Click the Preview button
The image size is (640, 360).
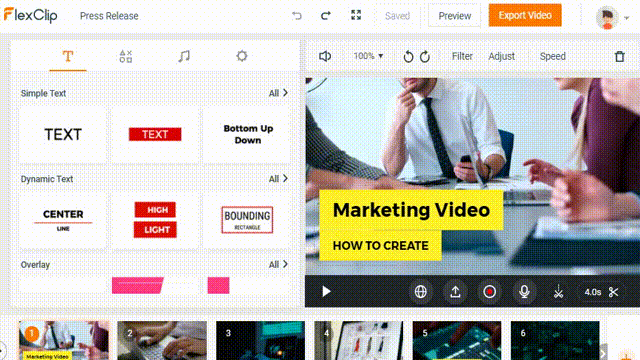click(x=454, y=16)
